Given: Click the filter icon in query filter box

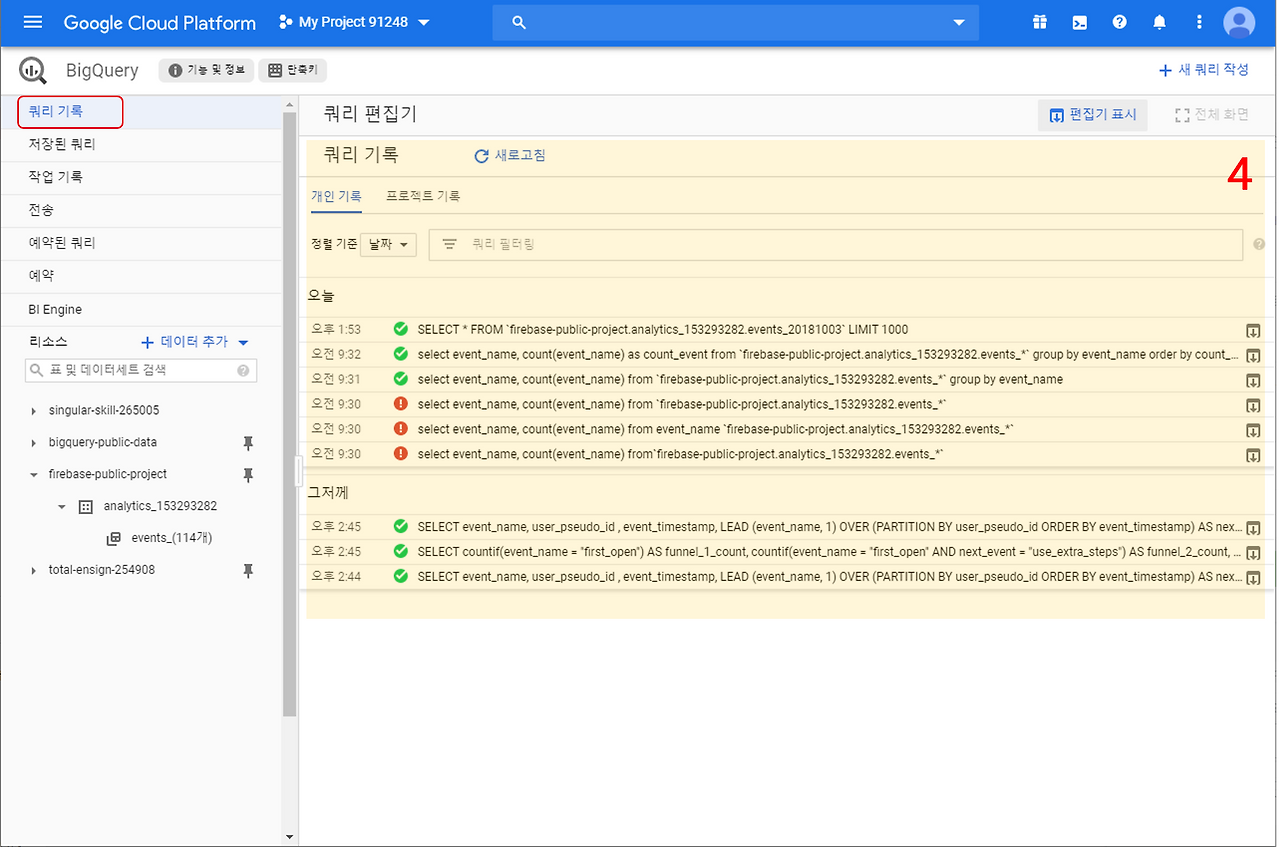Looking at the screenshot, I should [x=450, y=244].
